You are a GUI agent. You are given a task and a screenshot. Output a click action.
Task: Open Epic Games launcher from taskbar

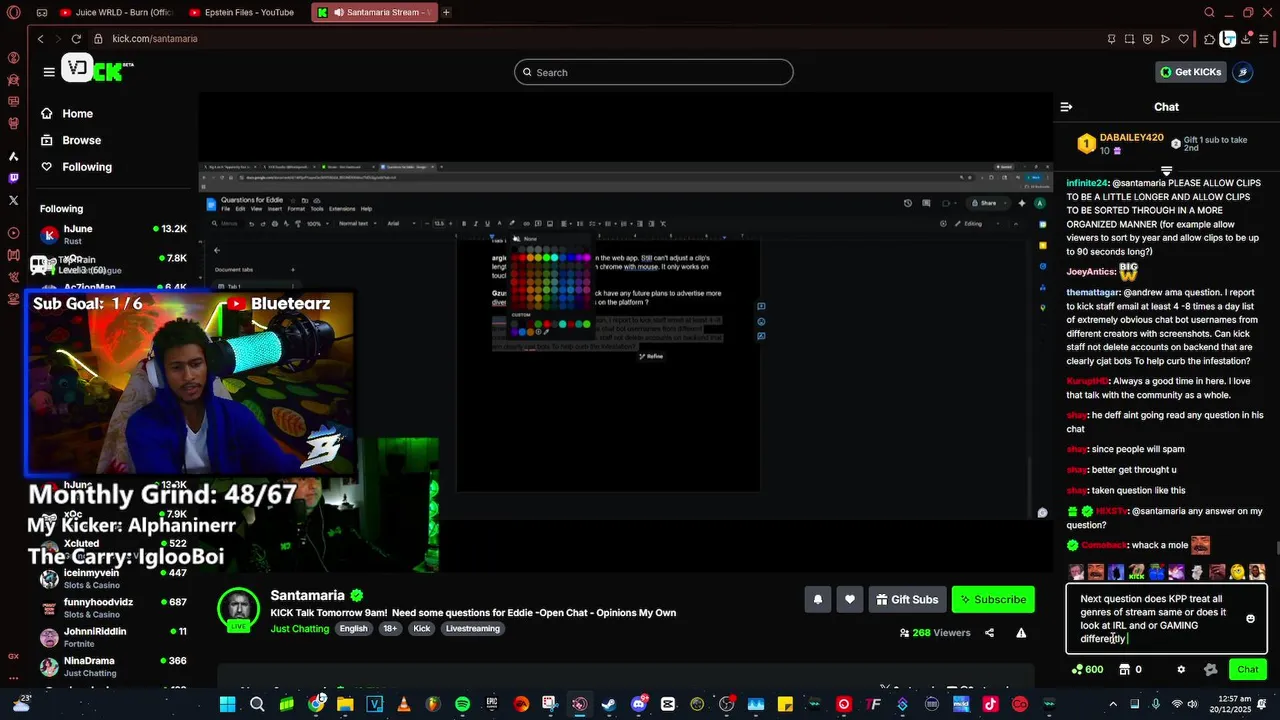pos(491,704)
